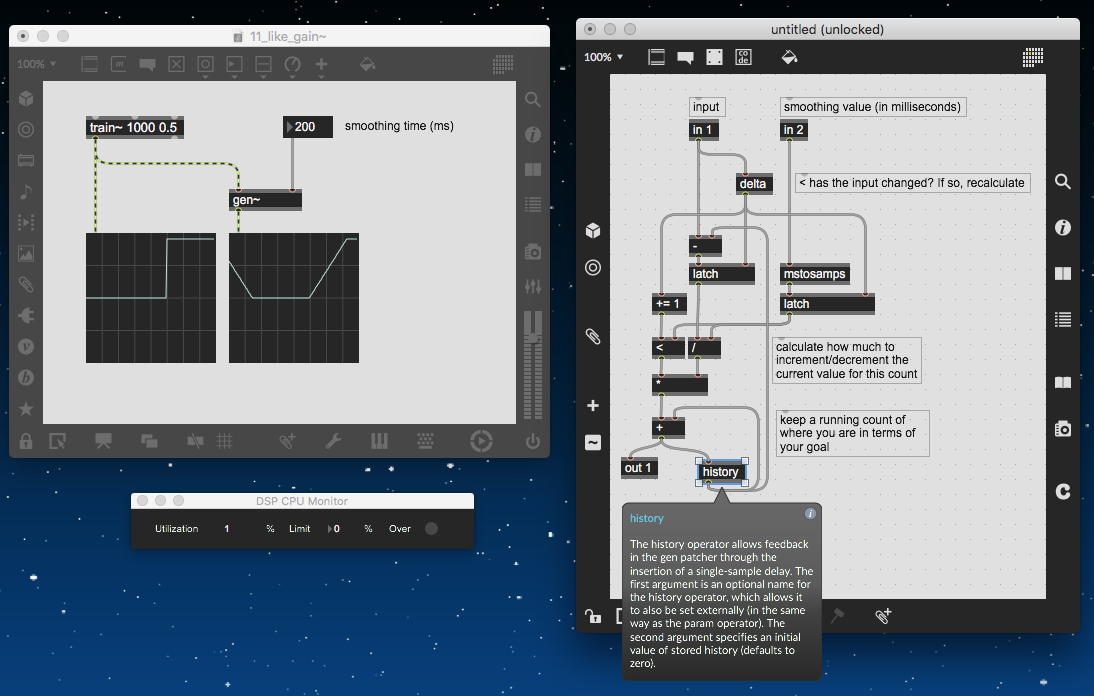
Task: Toggle the grid icon in 11_like_gain~ bottom bar
Action: coord(224,441)
